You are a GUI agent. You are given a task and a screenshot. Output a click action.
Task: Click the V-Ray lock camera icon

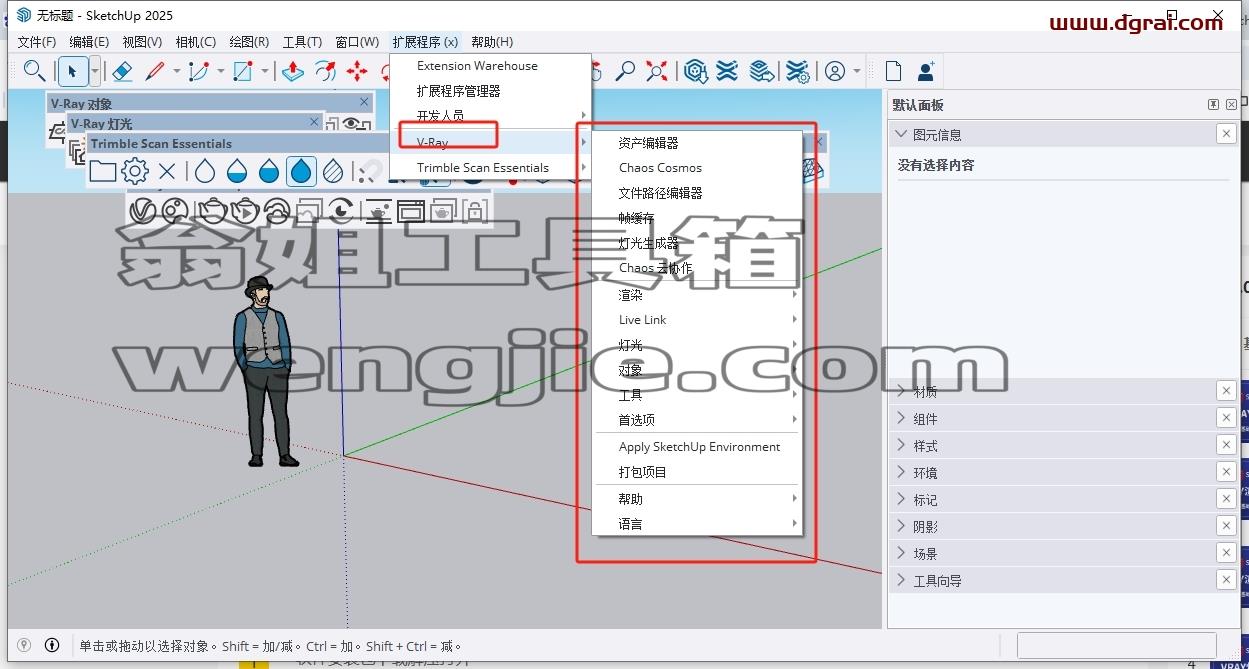pos(475,210)
